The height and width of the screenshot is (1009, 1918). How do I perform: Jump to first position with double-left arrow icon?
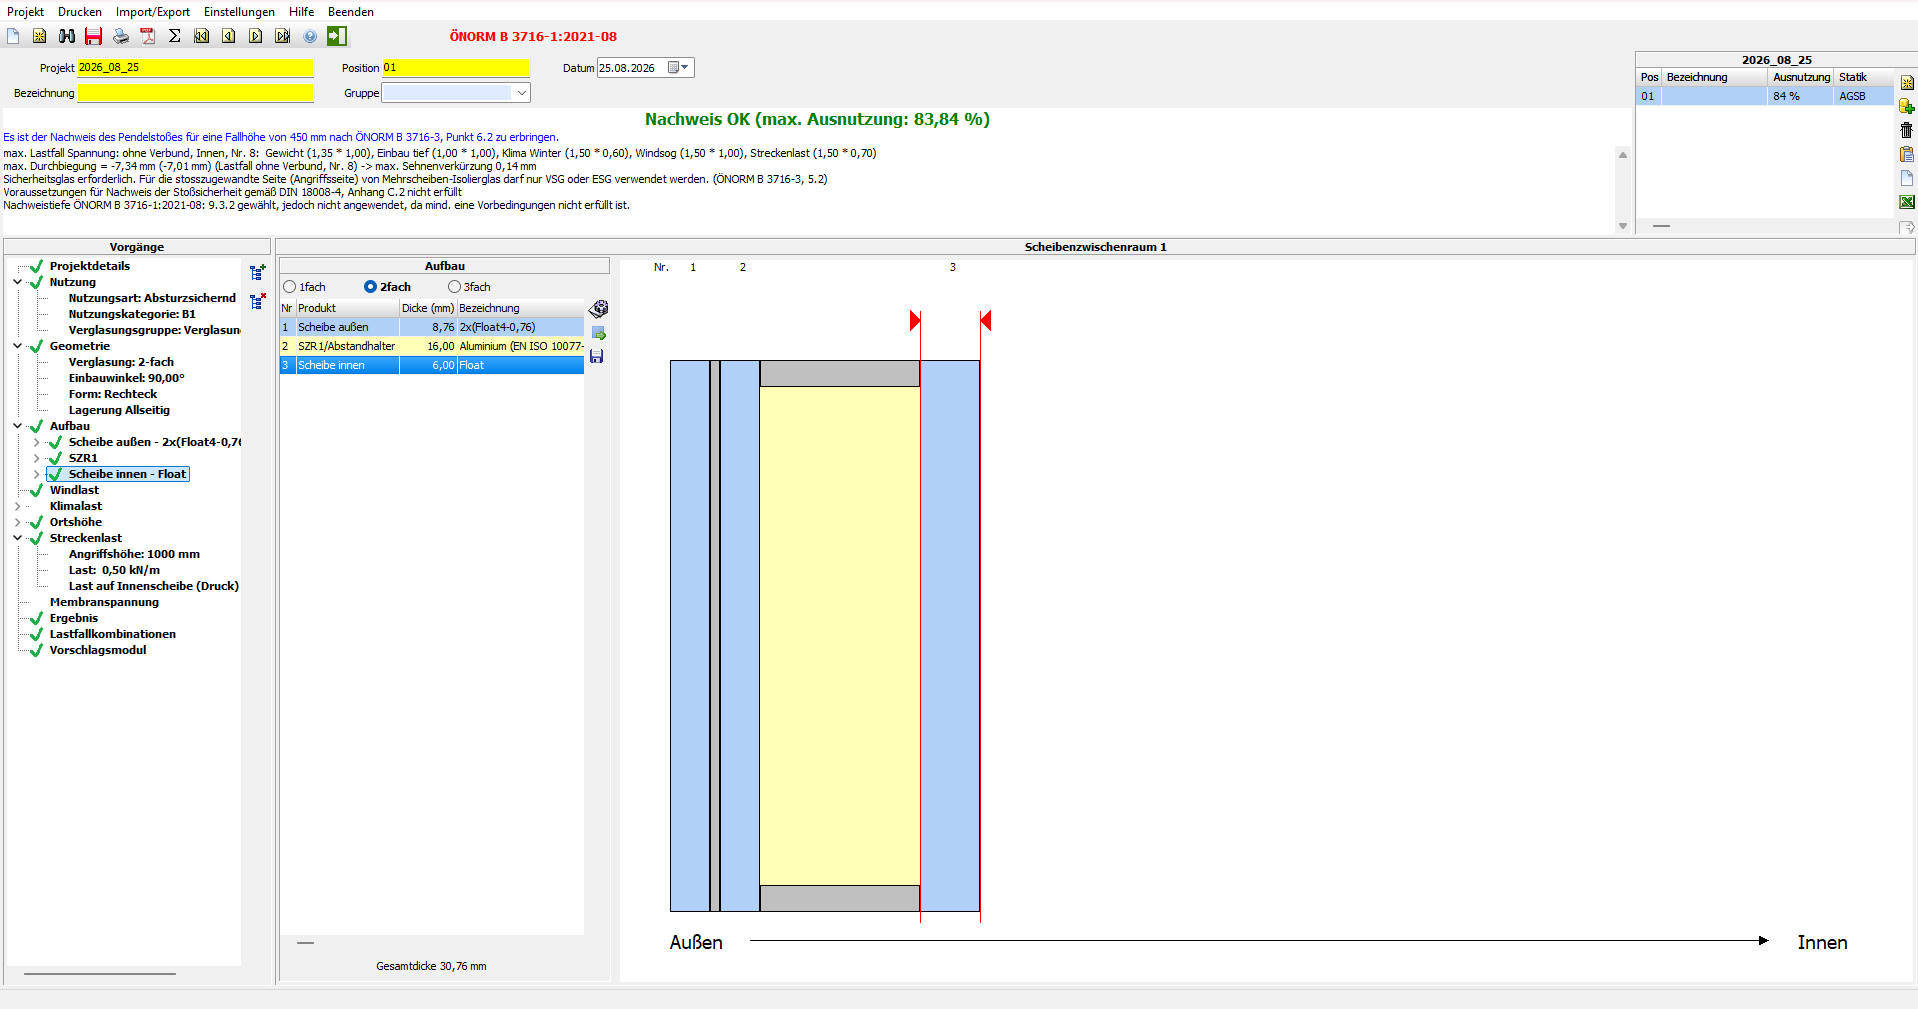pos(202,36)
